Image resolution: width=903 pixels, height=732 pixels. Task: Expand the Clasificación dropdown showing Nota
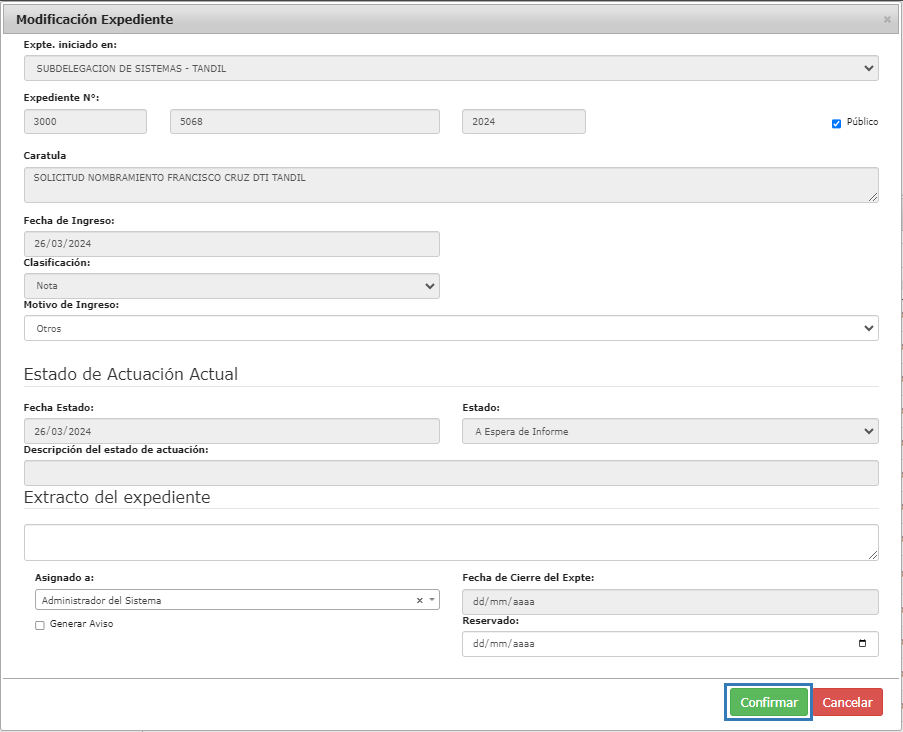231,286
